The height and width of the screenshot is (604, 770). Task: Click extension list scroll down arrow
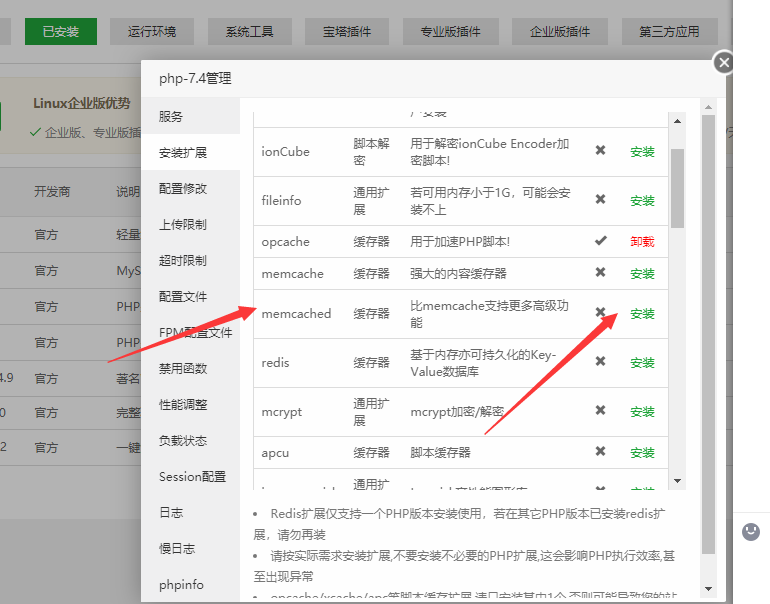[677, 481]
